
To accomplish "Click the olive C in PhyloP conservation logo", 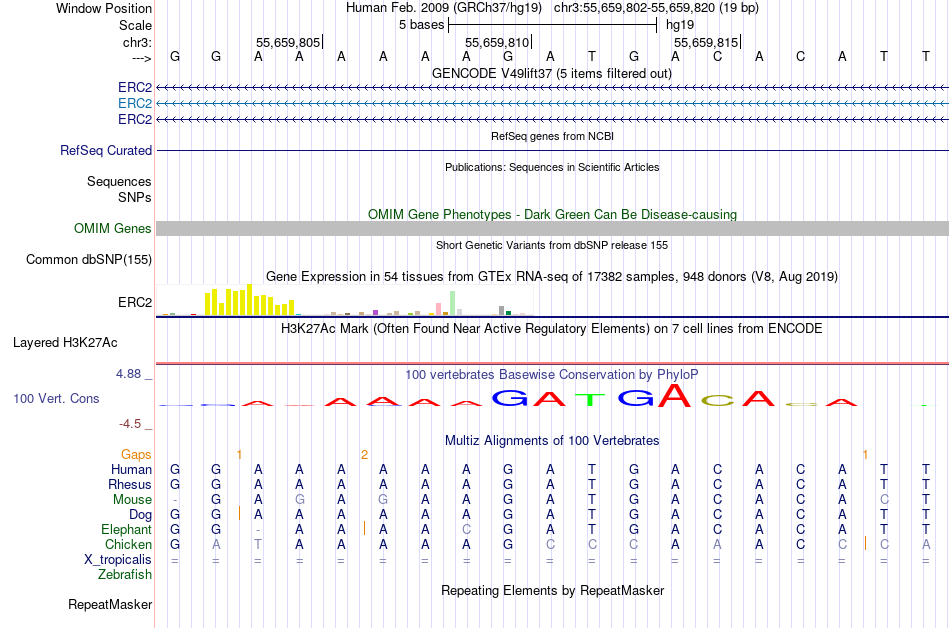I will pos(717,400).
